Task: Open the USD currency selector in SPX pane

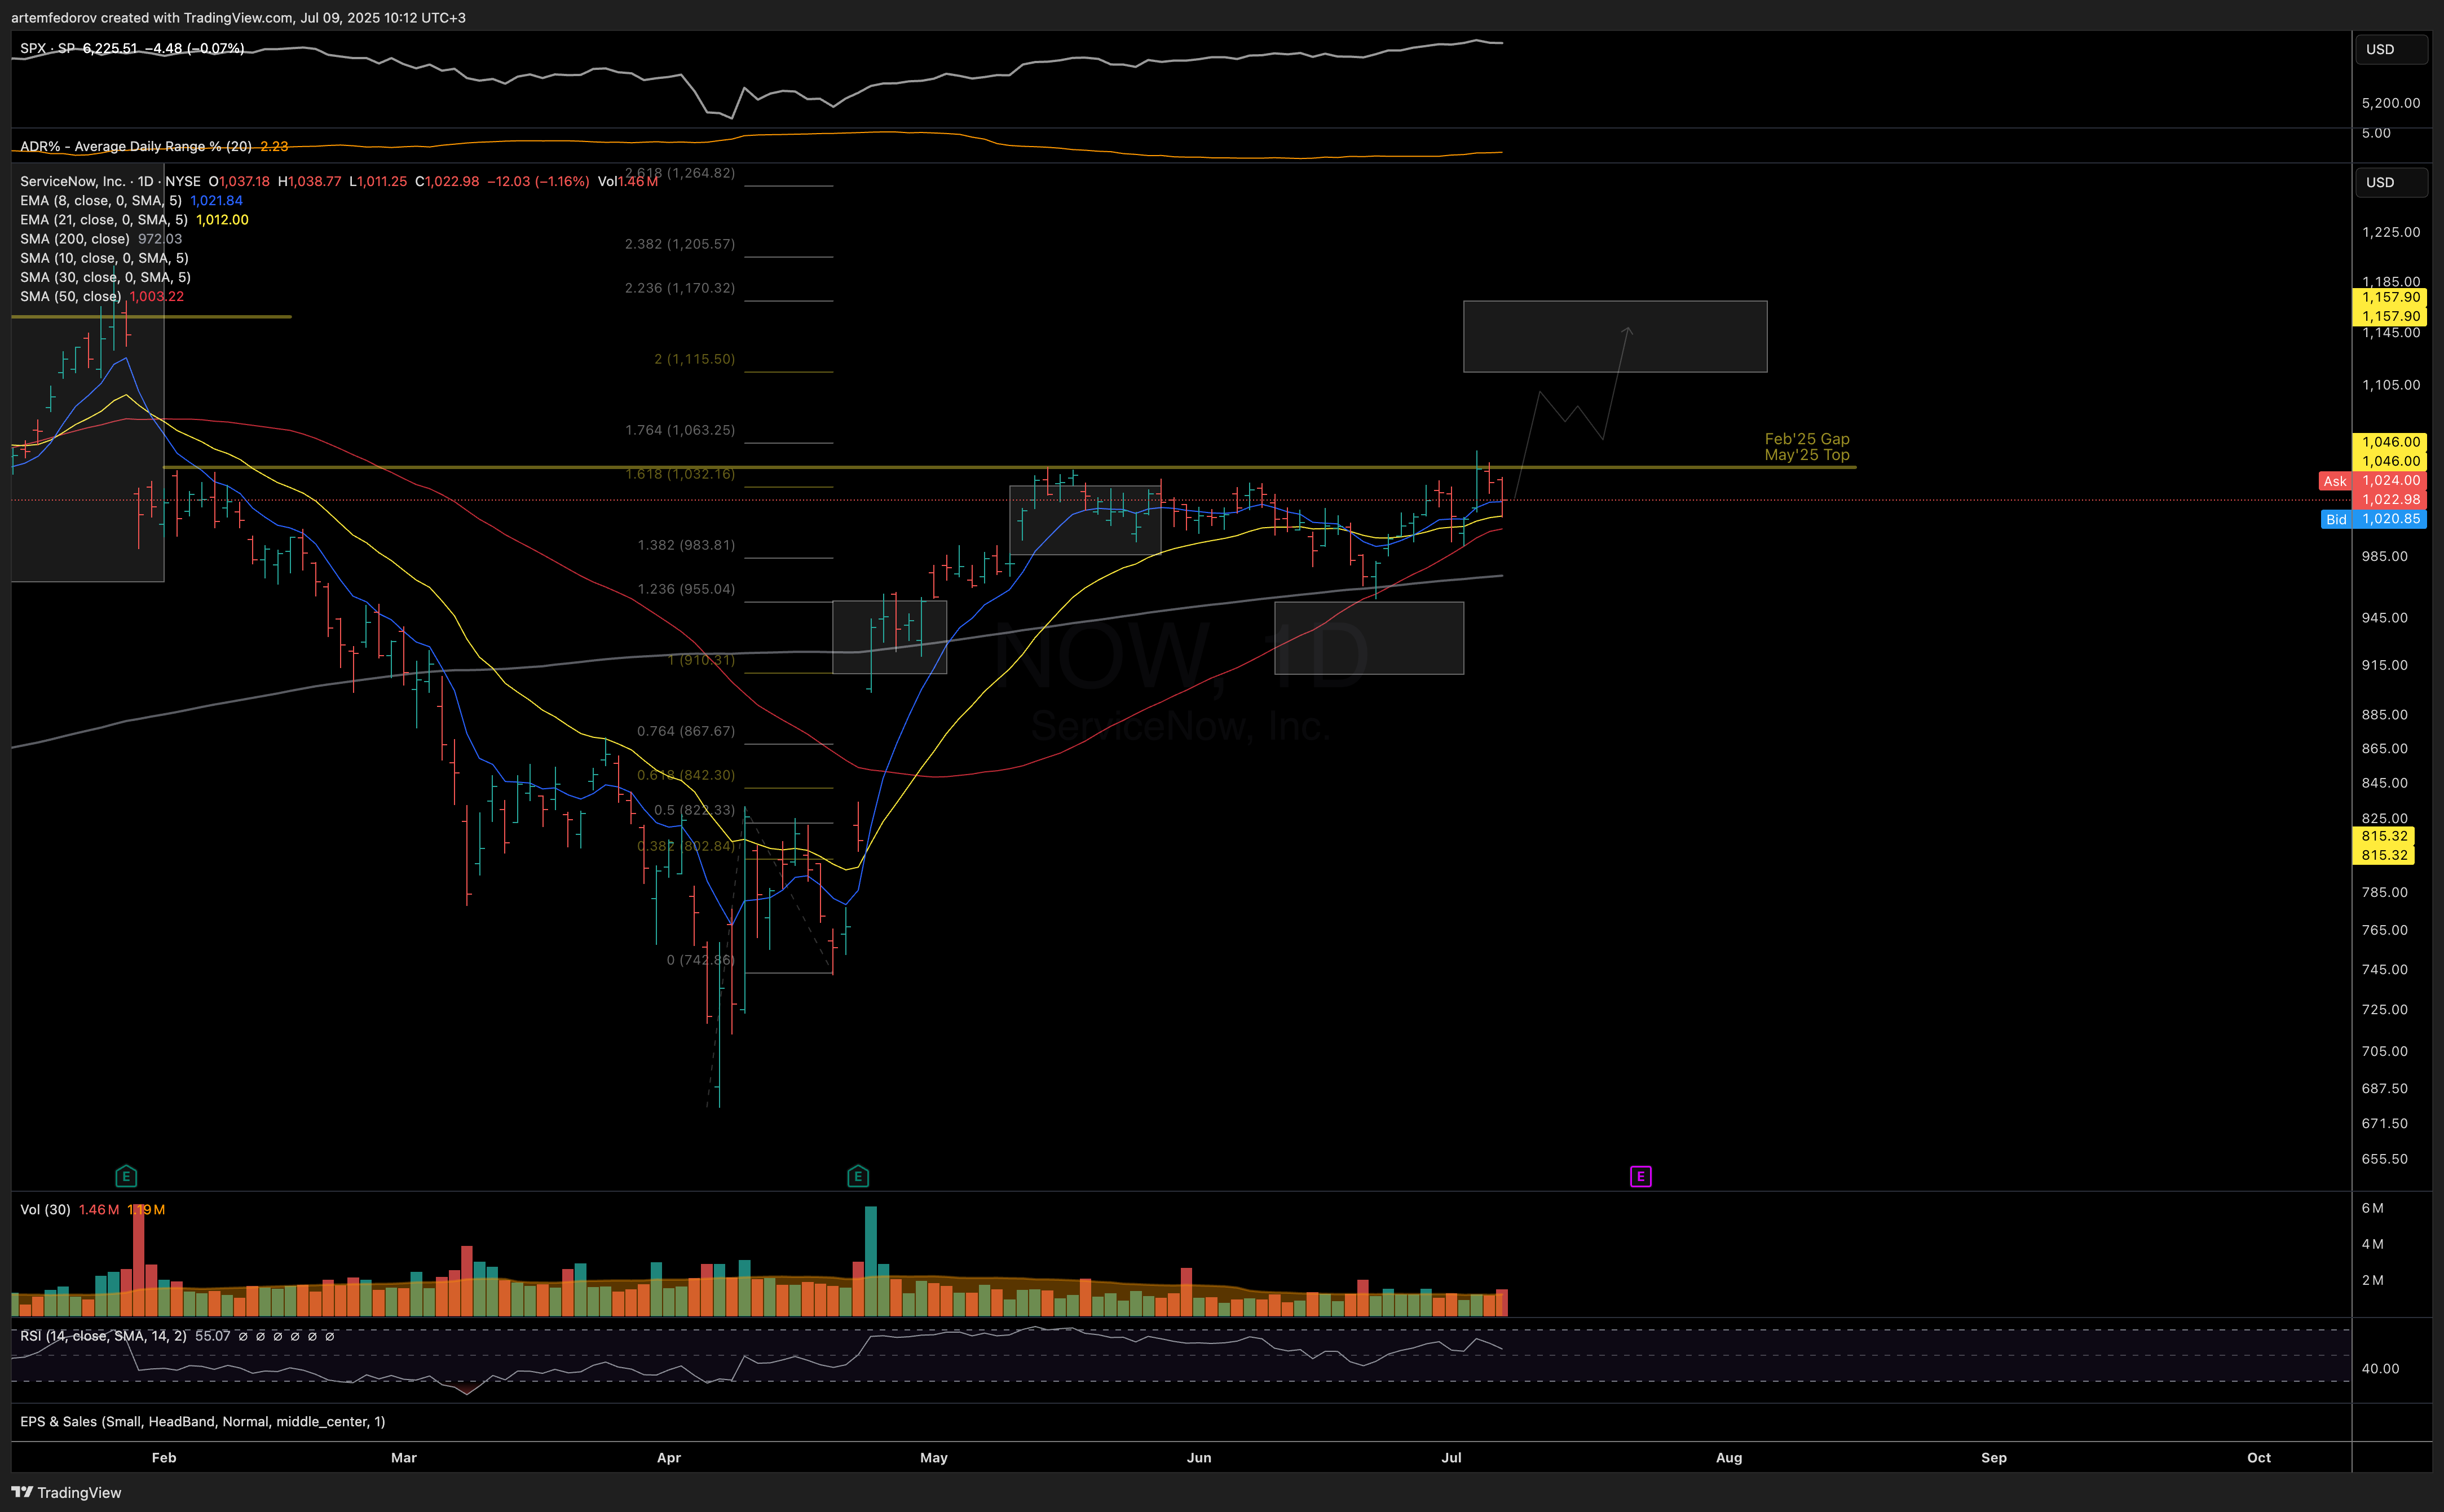Action: click(x=2391, y=49)
